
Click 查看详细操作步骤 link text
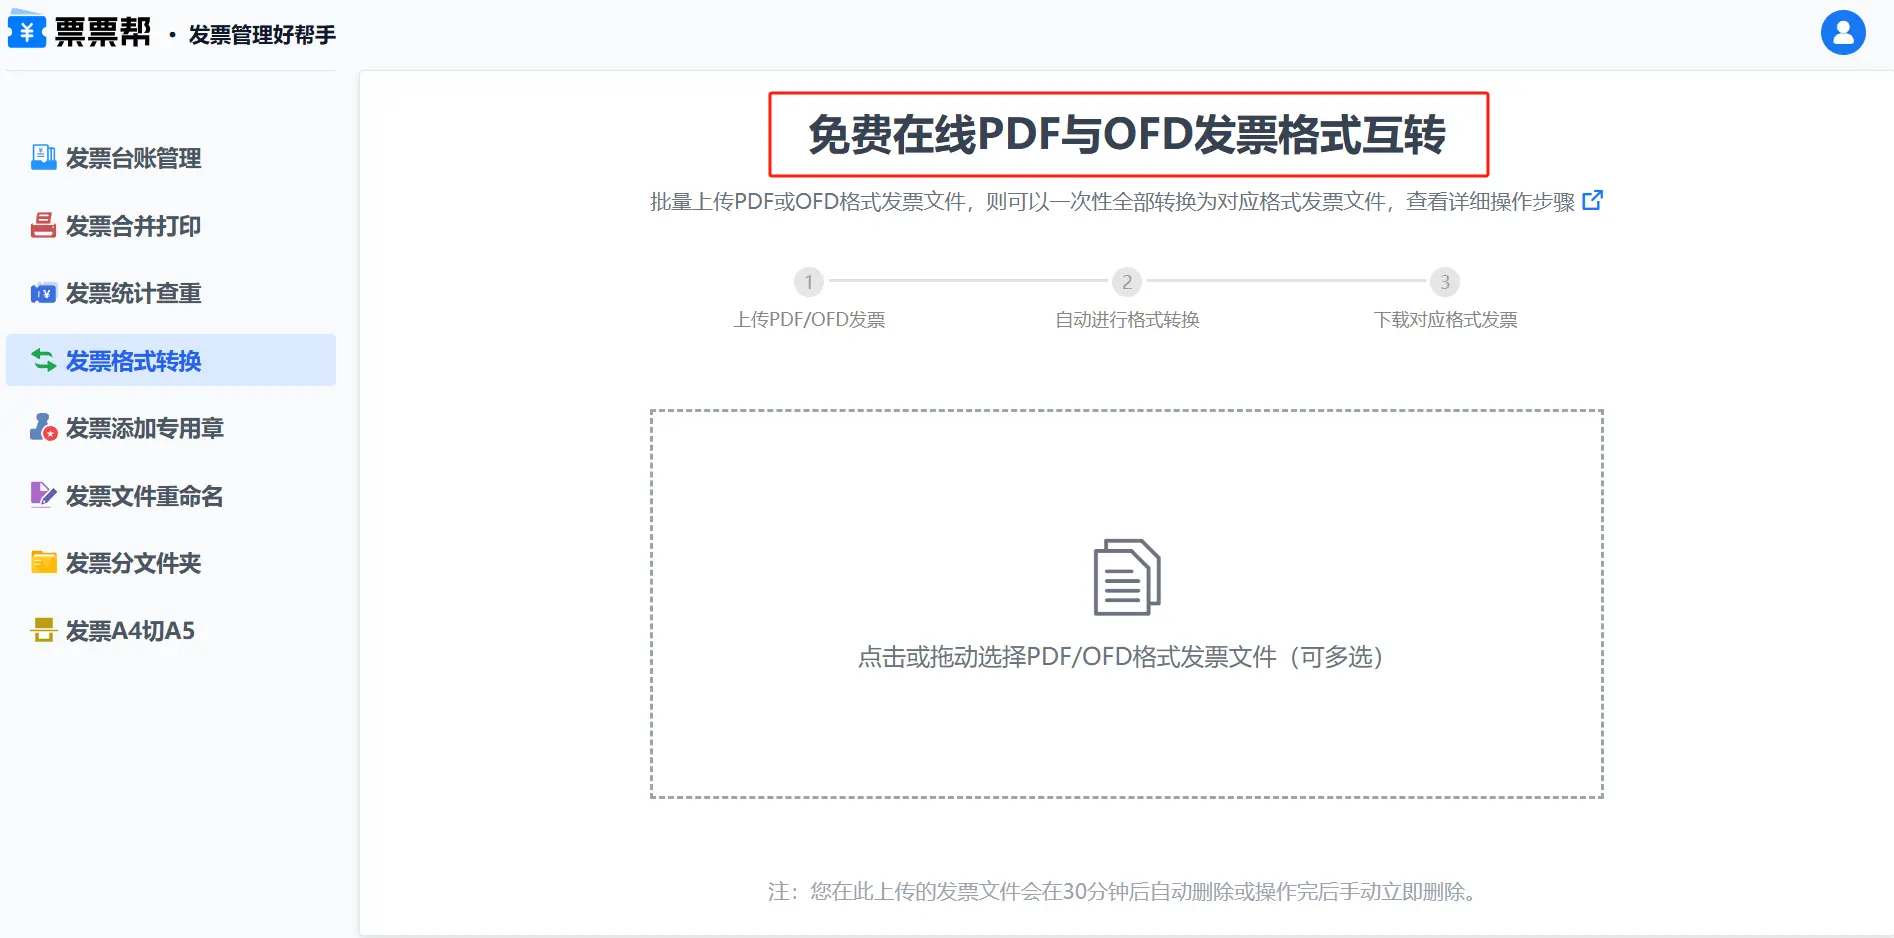(x=1490, y=201)
